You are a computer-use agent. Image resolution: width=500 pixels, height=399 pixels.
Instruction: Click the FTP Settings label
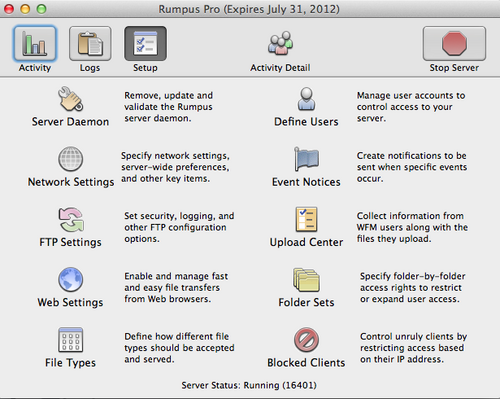(70, 242)
